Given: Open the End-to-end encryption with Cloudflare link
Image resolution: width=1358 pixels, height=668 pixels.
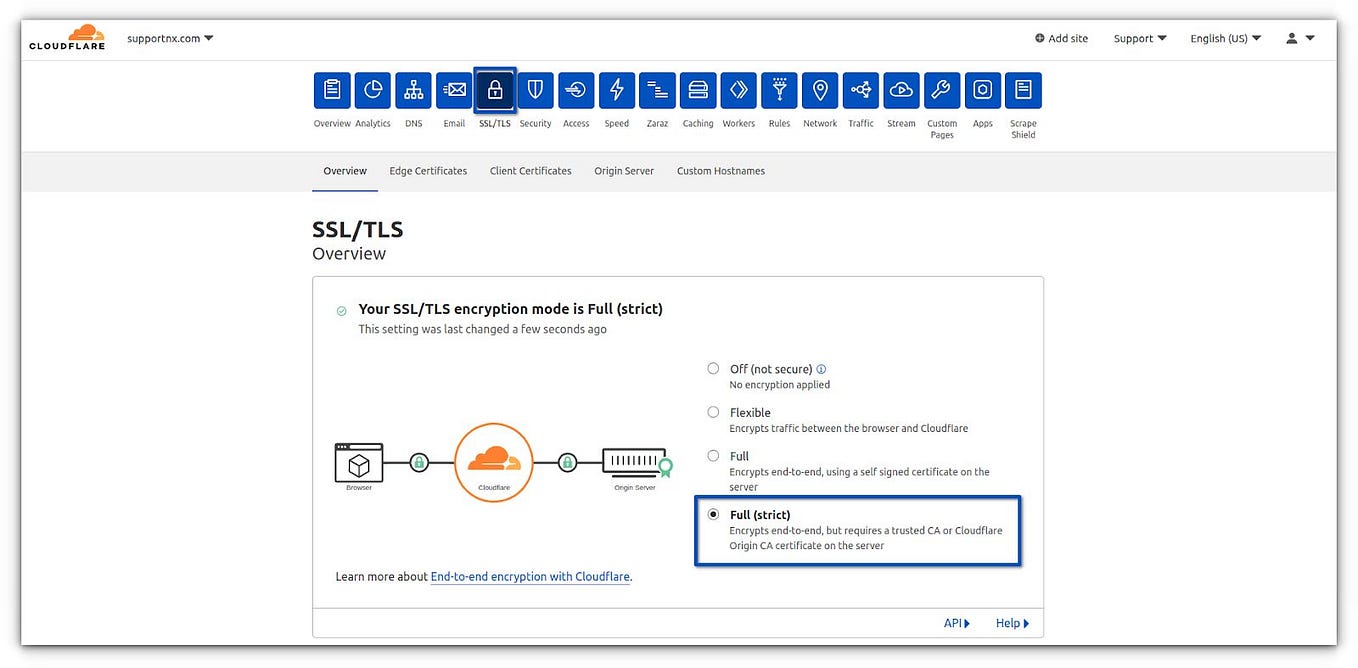Looking at the screenshot, I should pos(530,576).
